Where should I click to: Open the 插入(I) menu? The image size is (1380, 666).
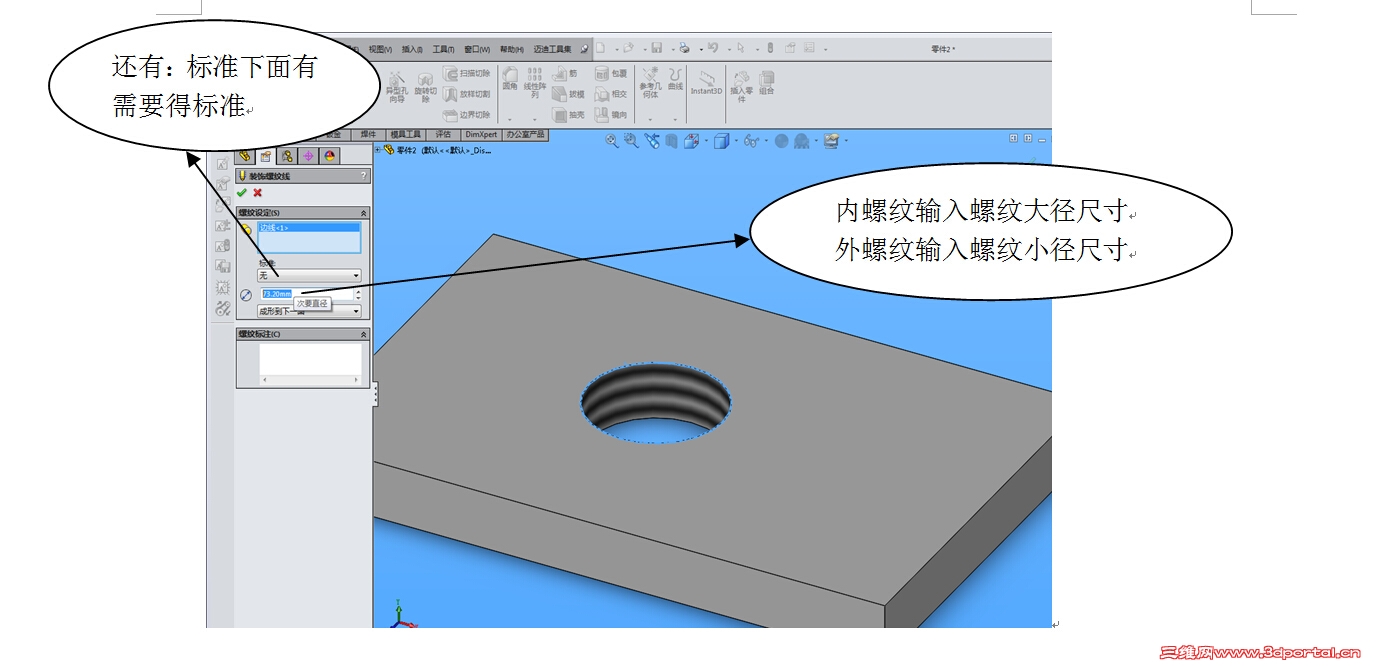413,49
